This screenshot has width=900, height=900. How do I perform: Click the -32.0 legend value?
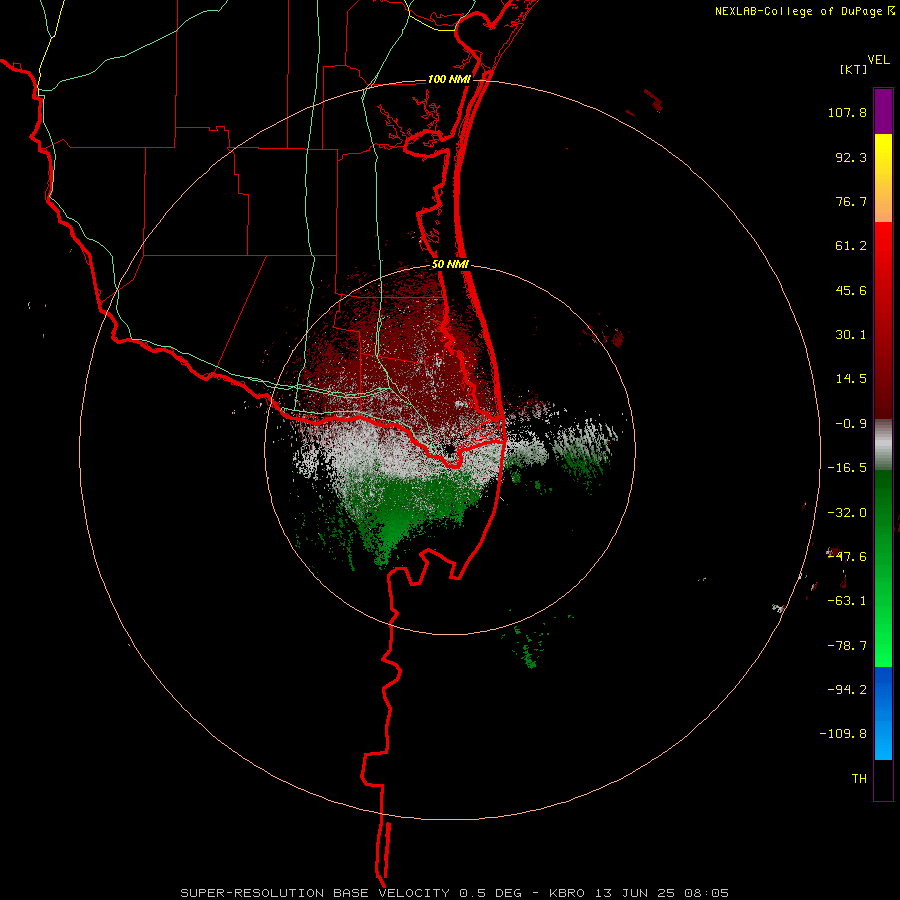pos(847,513)
